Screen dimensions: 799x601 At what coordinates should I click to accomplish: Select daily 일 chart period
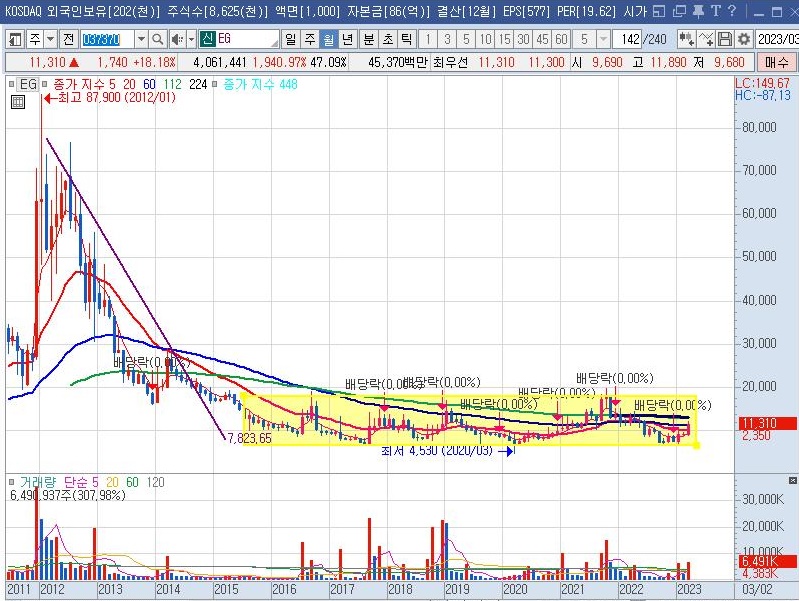click(290, 39)
